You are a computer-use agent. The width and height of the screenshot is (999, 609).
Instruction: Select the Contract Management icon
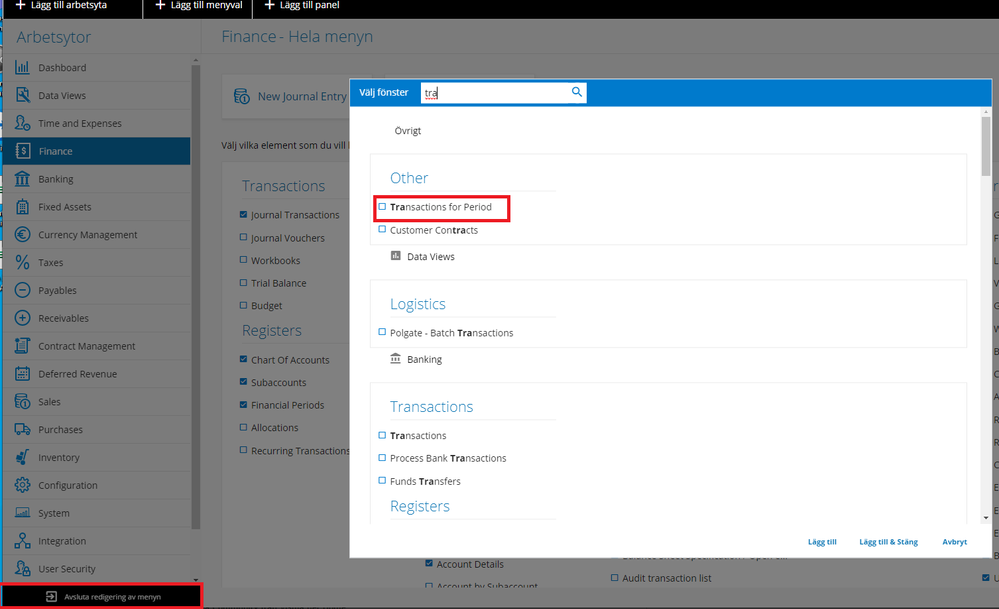click(22, 346)
